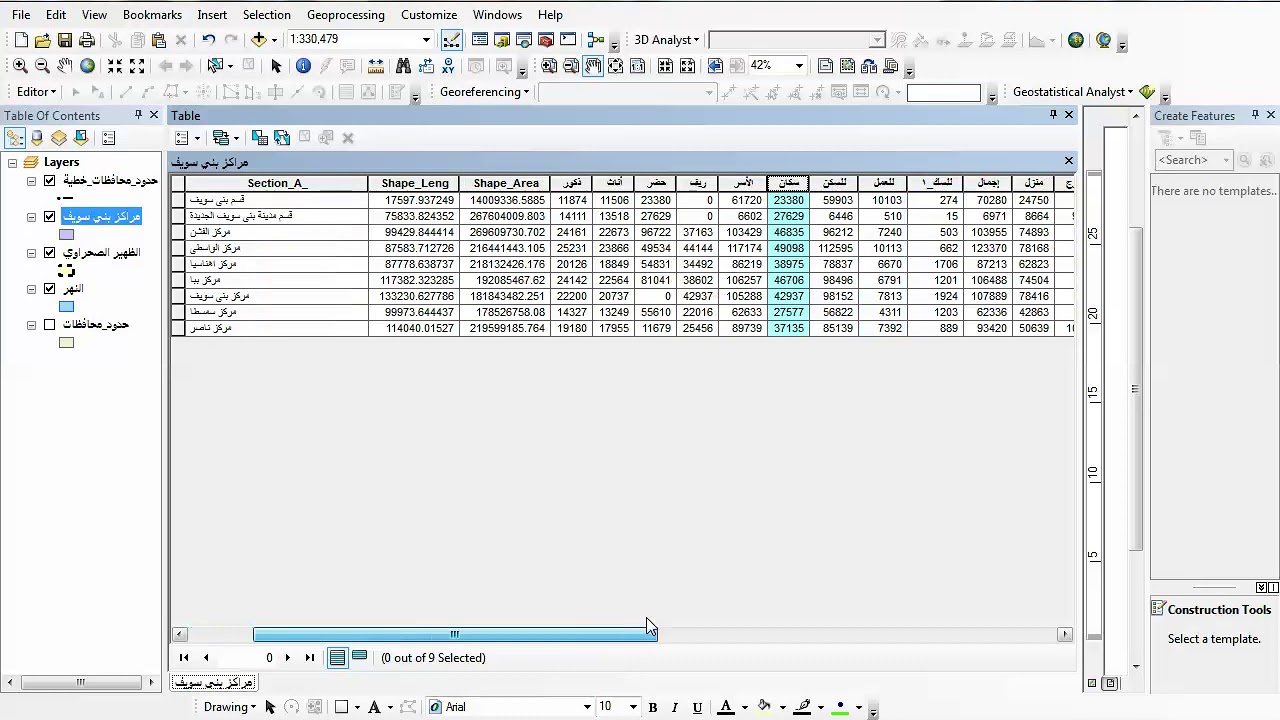Collapse the Layers group in Table Of Contents
The height and width of the screenshot is (720, 1280).
pos(12,162)
